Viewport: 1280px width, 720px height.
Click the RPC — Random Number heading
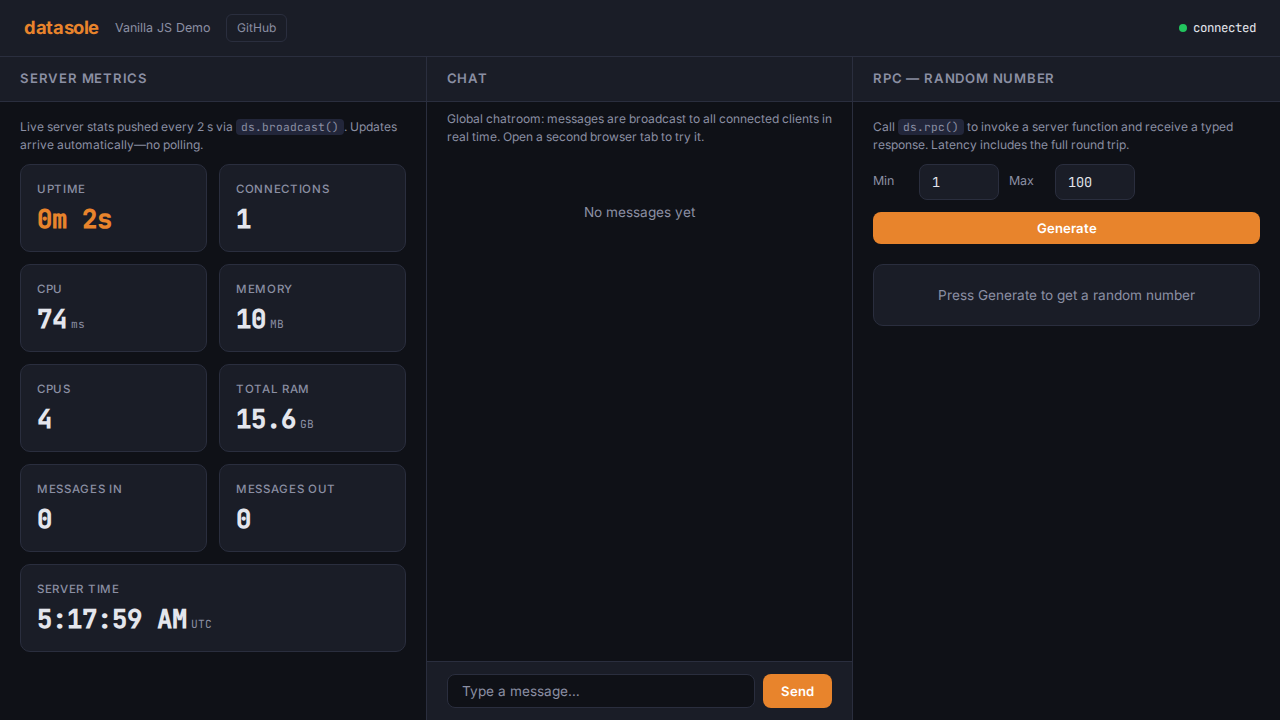pos(963,78)
